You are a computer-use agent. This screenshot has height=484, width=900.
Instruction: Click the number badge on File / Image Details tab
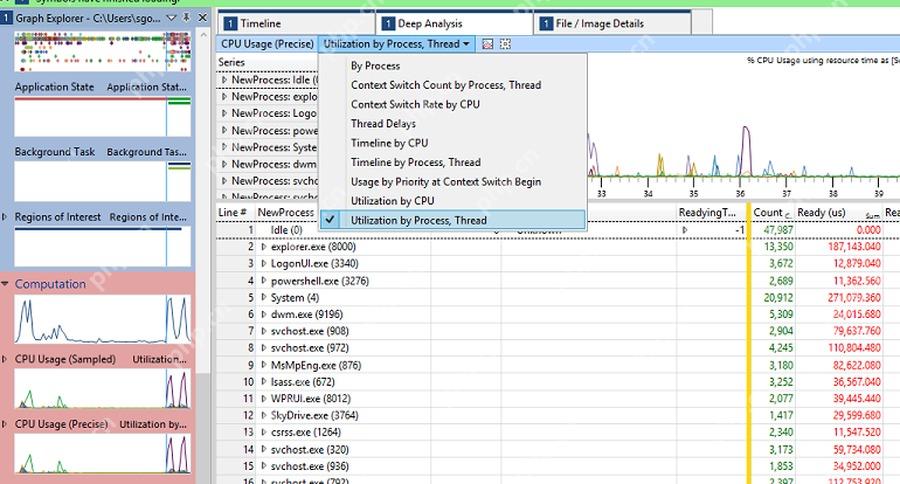point(546,24)
